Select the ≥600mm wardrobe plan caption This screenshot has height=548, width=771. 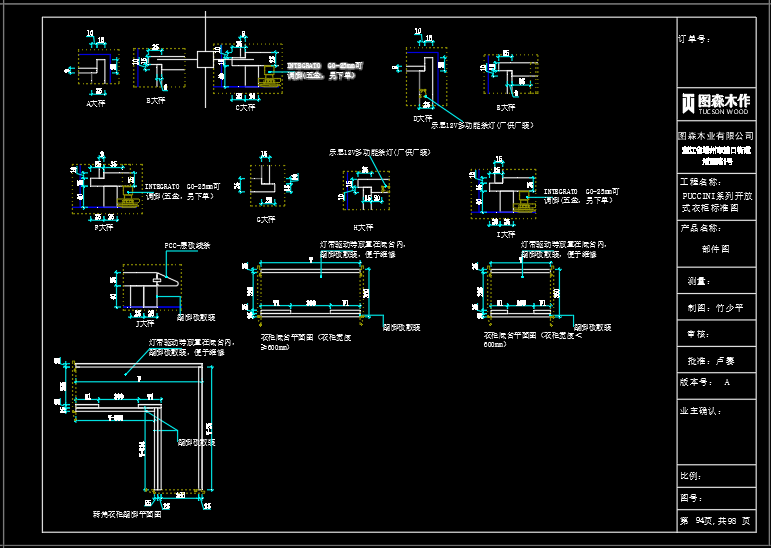[301, 341]
